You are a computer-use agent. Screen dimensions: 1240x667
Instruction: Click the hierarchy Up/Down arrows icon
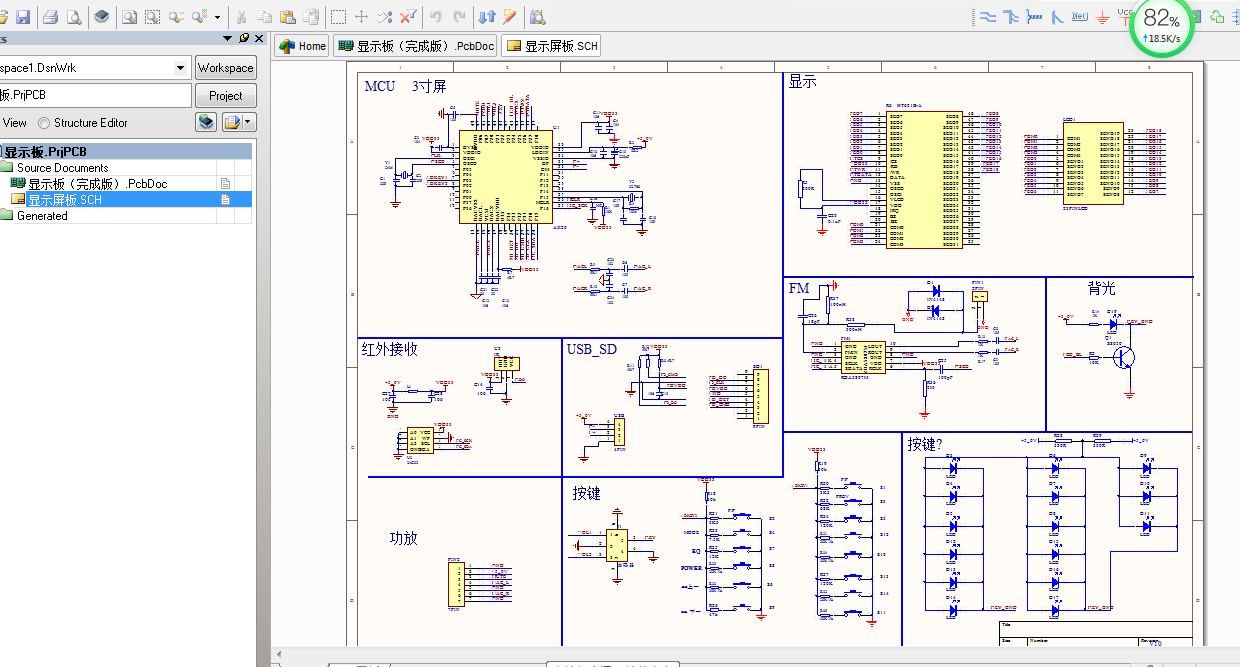click(x=487, y=16)
